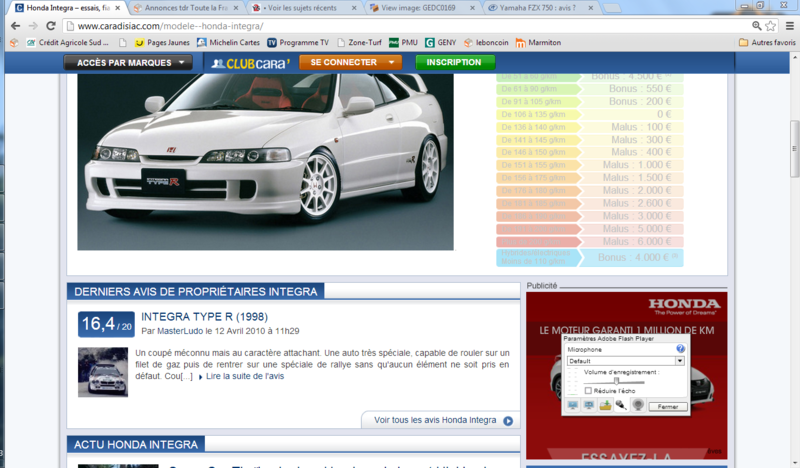The image size is (800, 468).
Task: Open the white Integra Type R photo
Action: point(265,162)
